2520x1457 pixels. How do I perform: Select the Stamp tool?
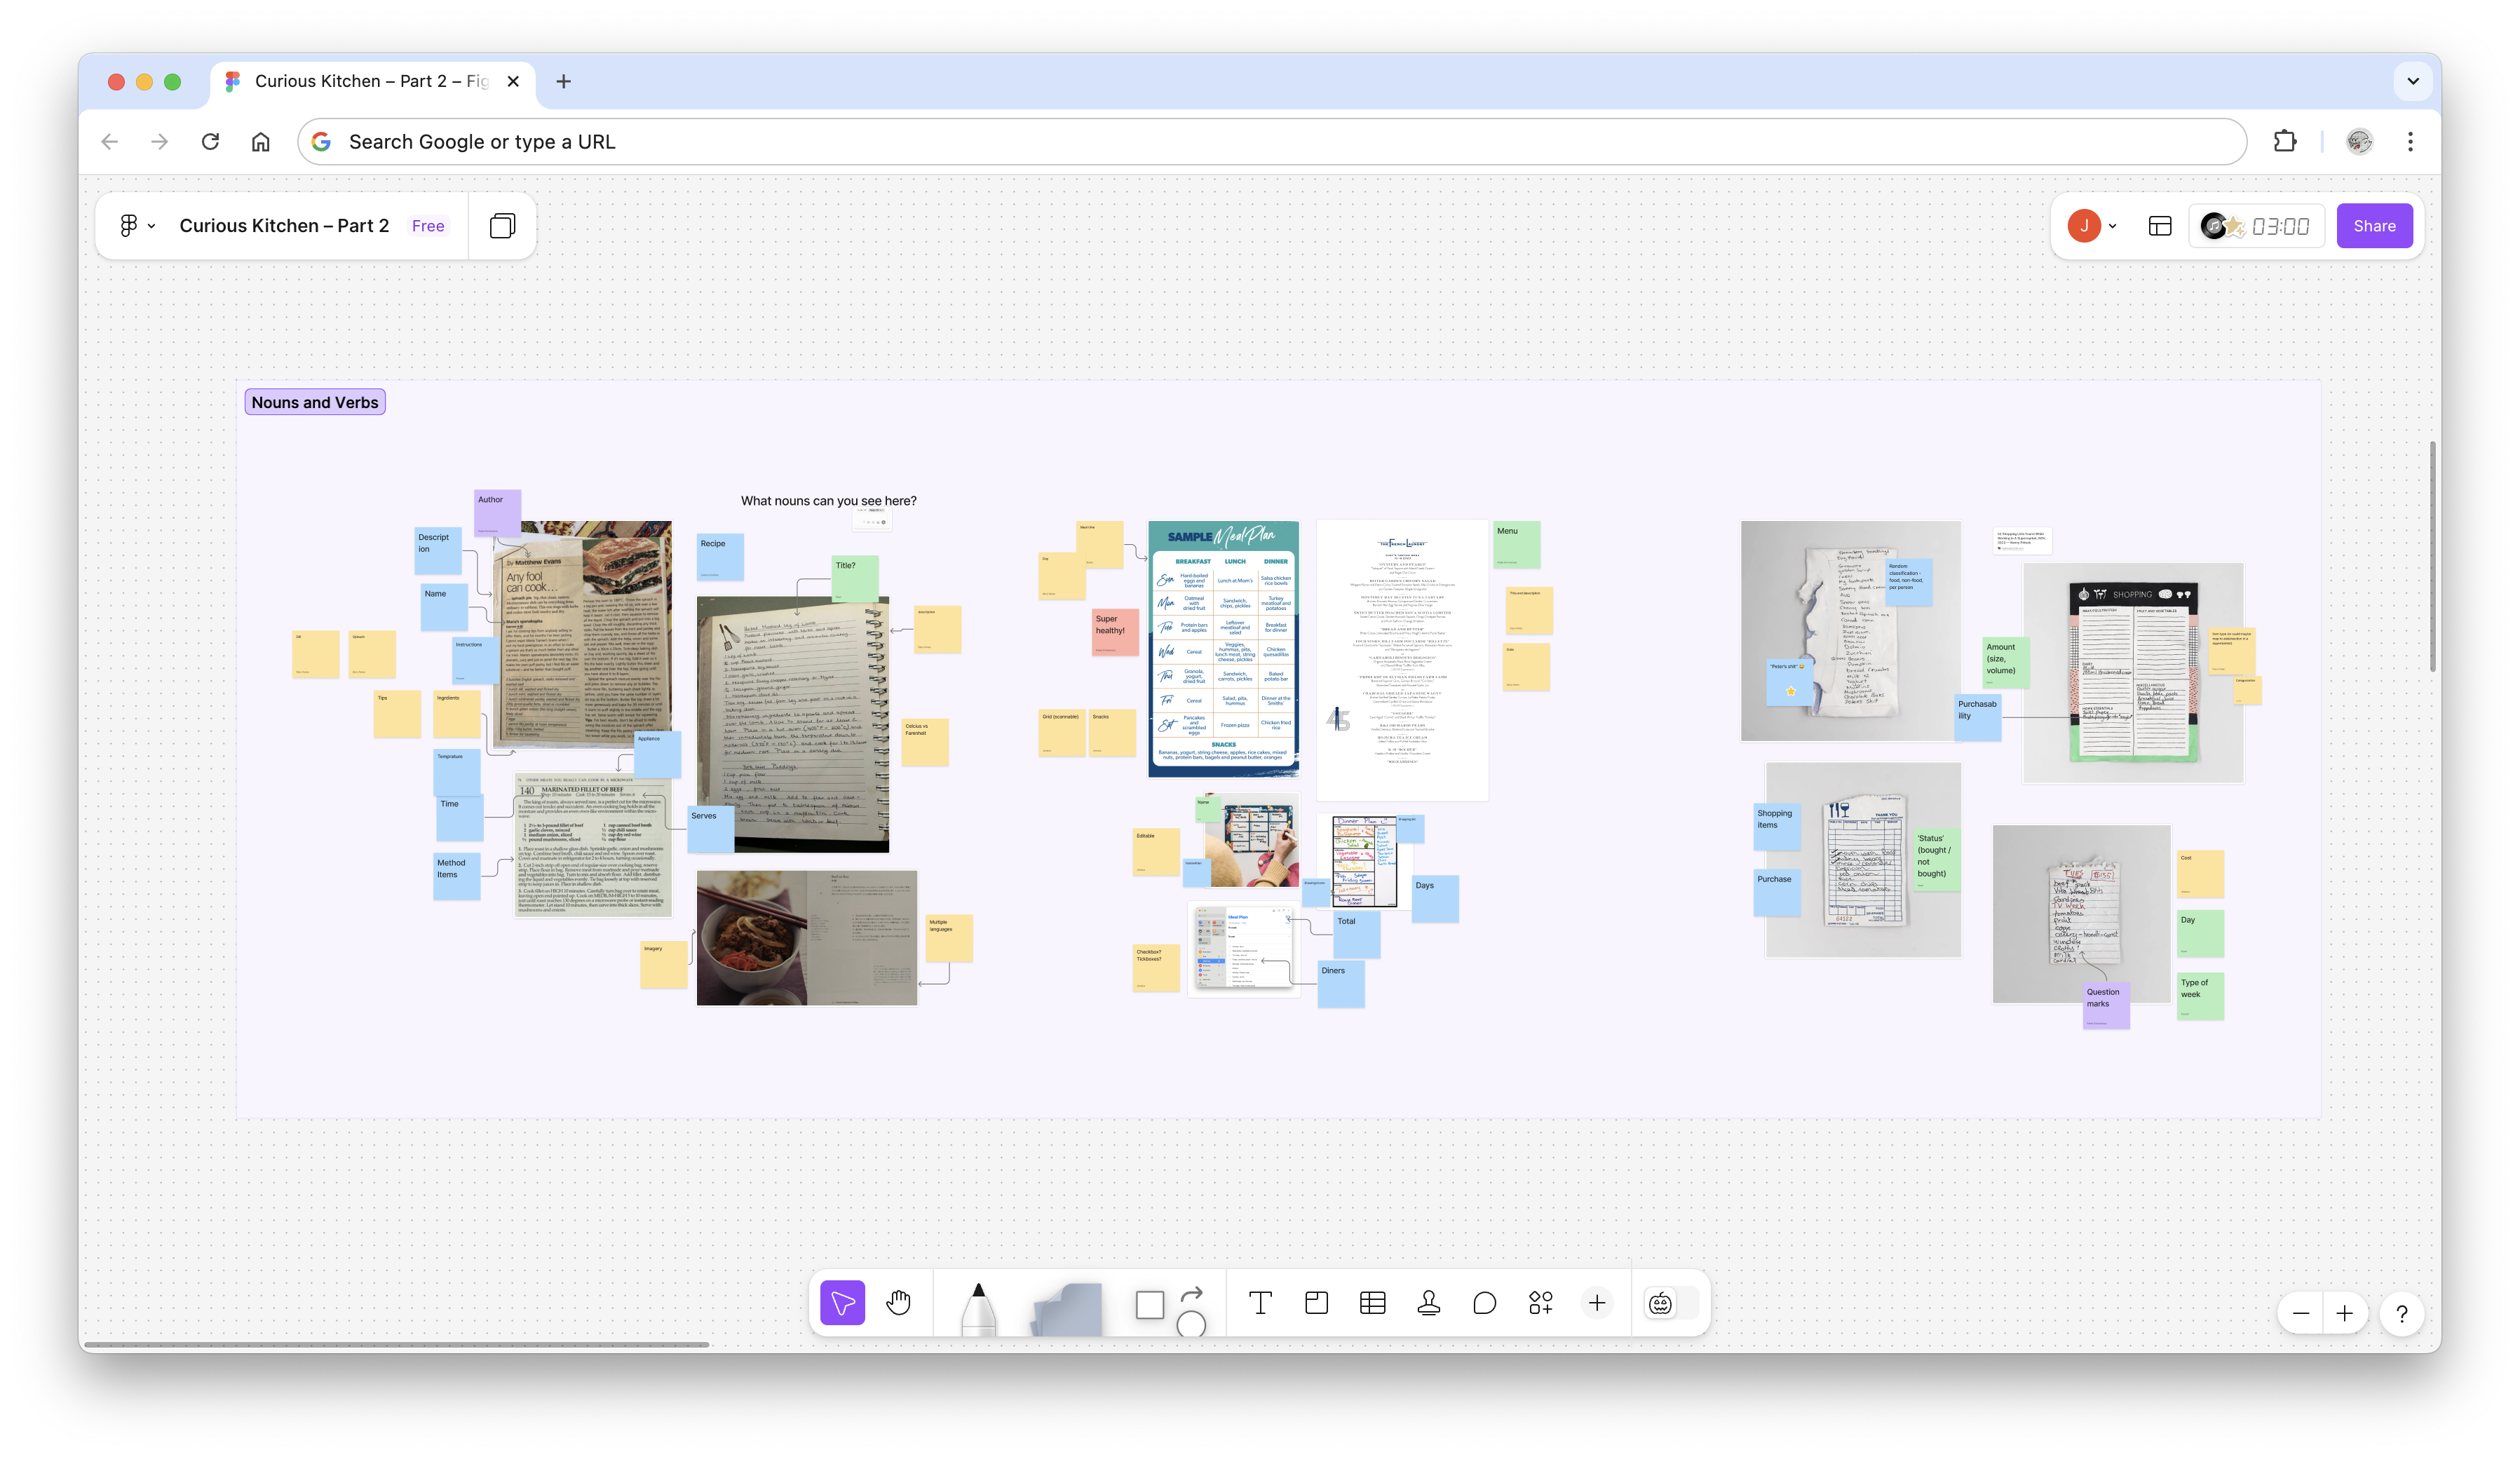point(1427,1303)
